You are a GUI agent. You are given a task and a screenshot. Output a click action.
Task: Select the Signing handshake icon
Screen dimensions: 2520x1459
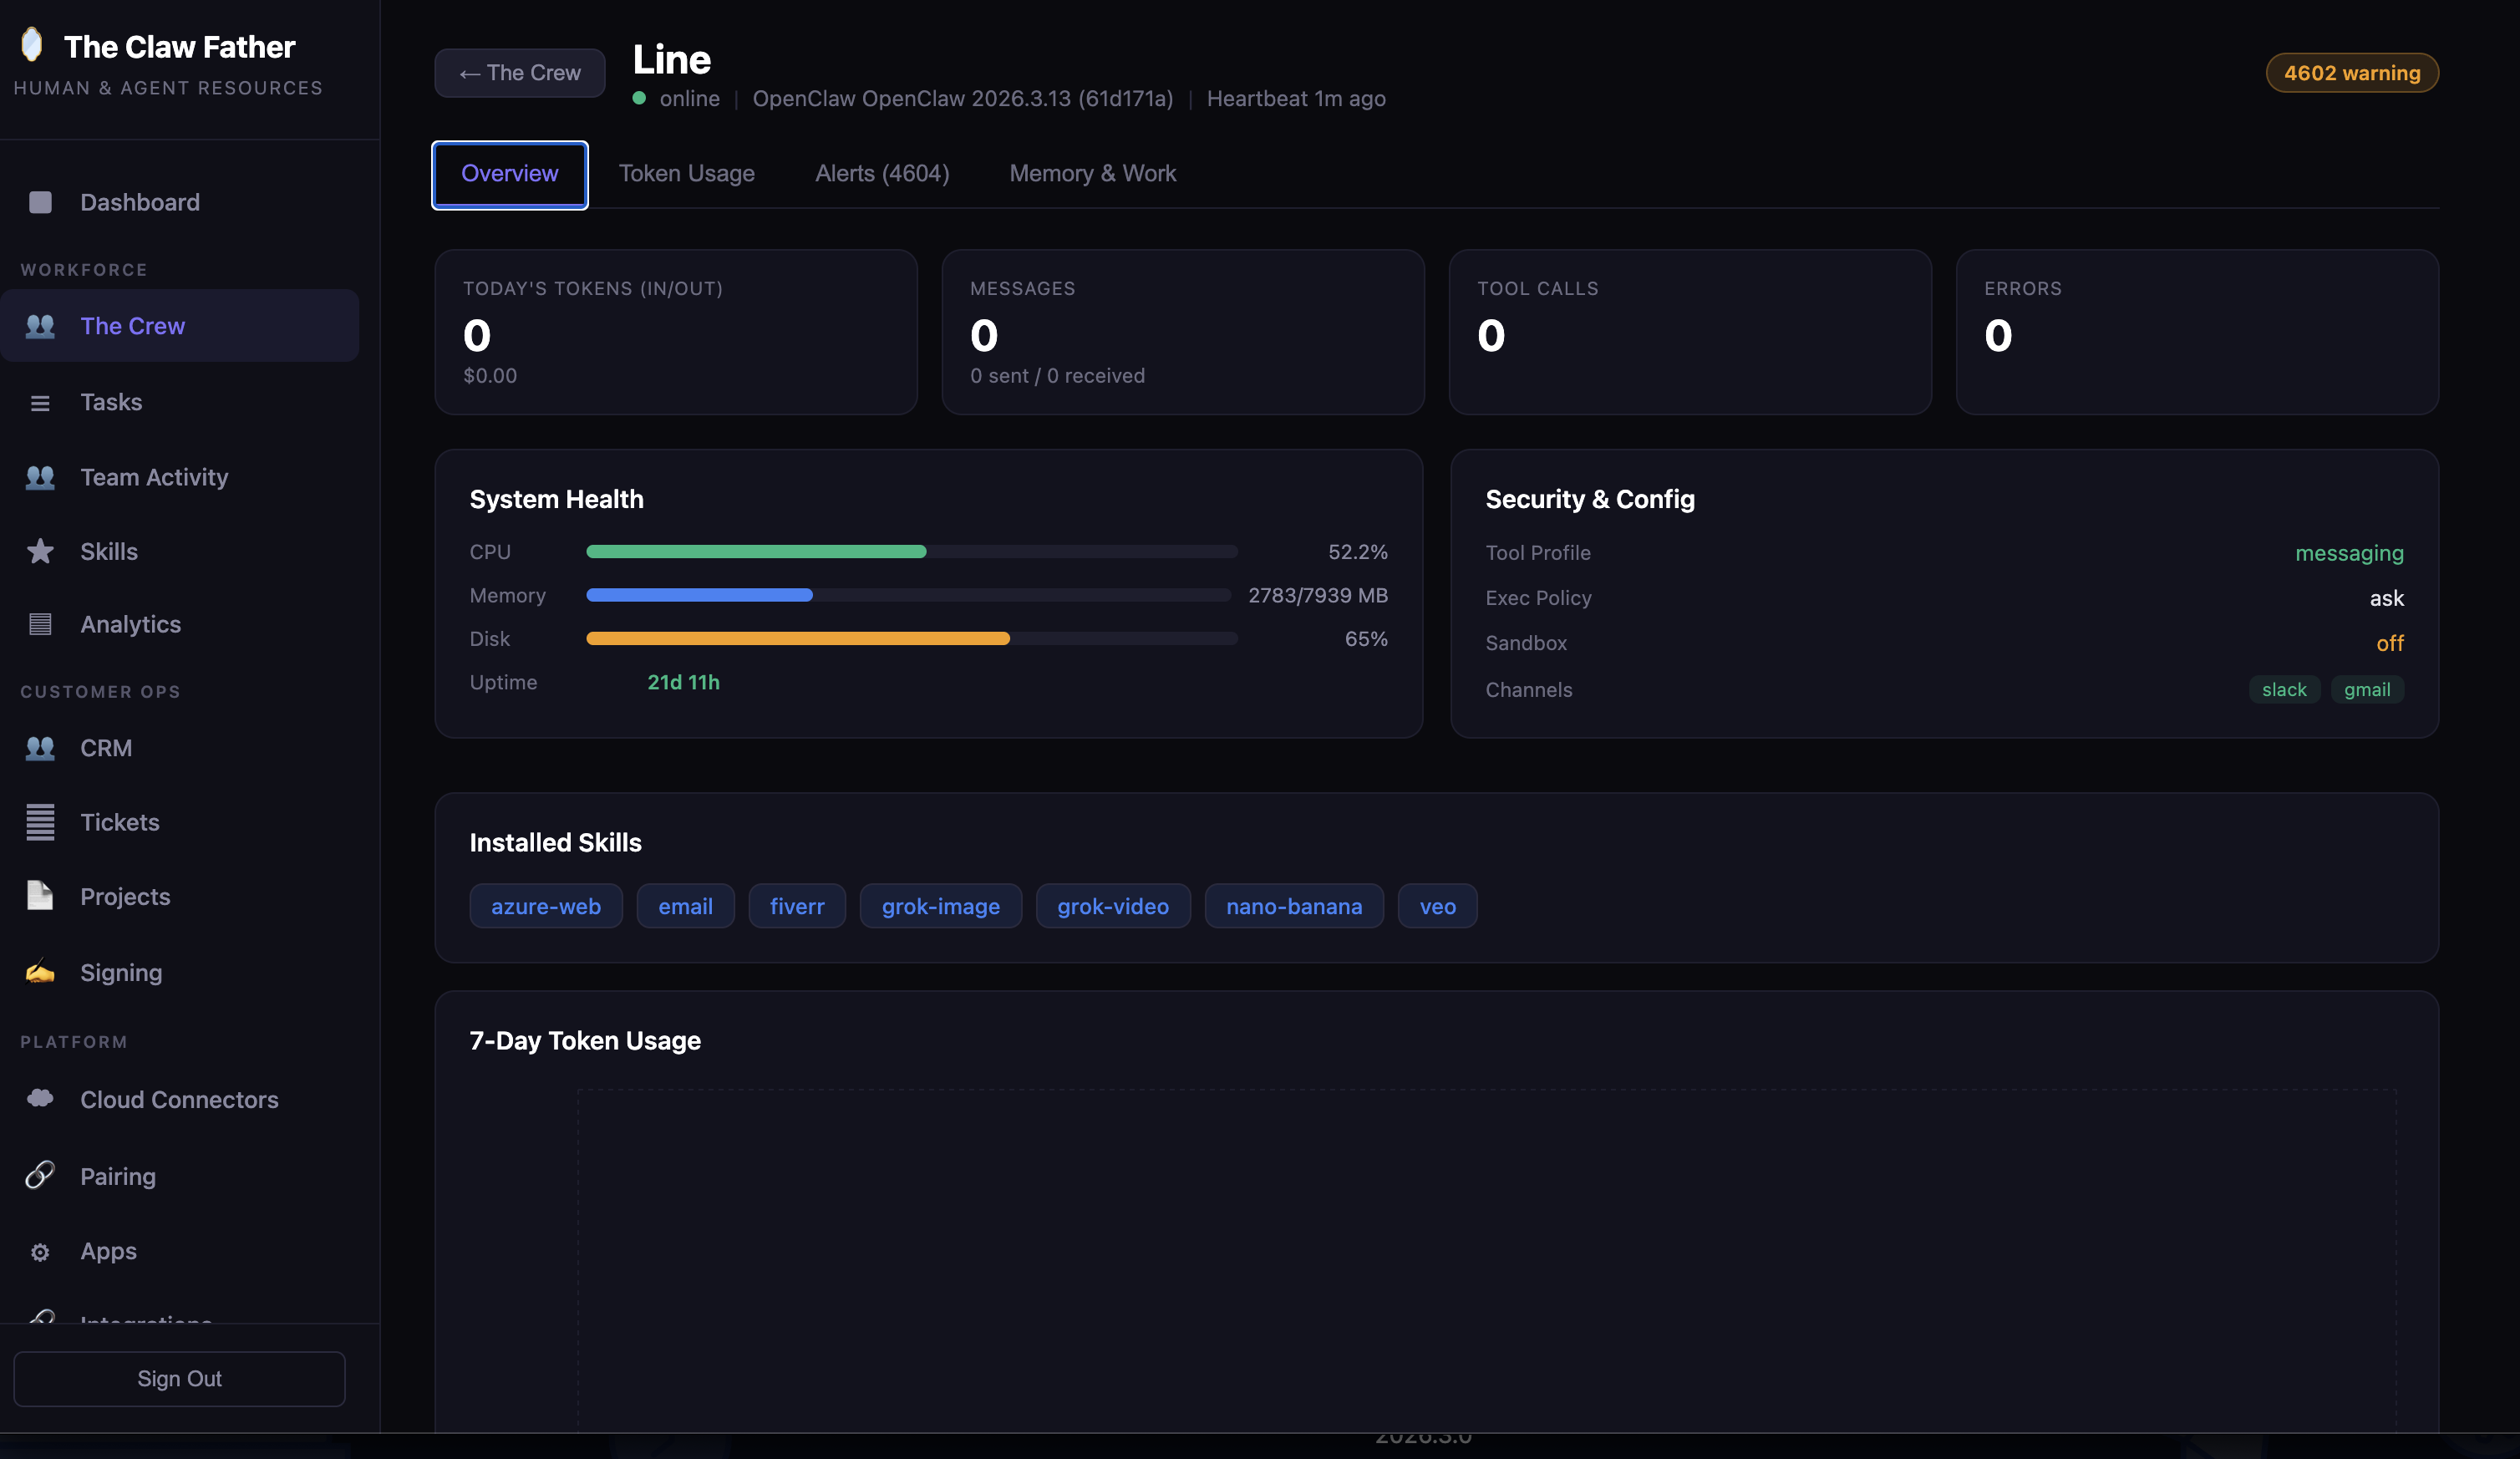click(40, 971)
